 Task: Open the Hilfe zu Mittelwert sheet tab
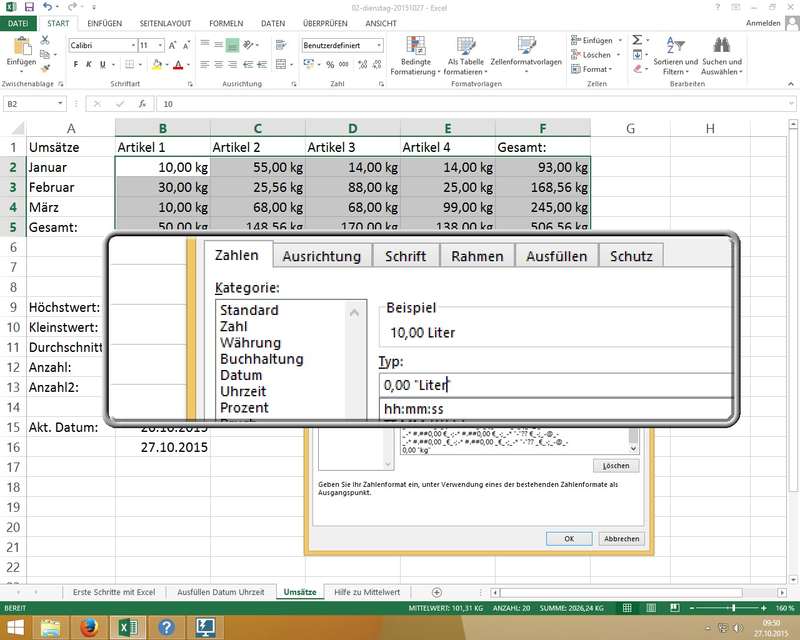click(x=367, y=592)
